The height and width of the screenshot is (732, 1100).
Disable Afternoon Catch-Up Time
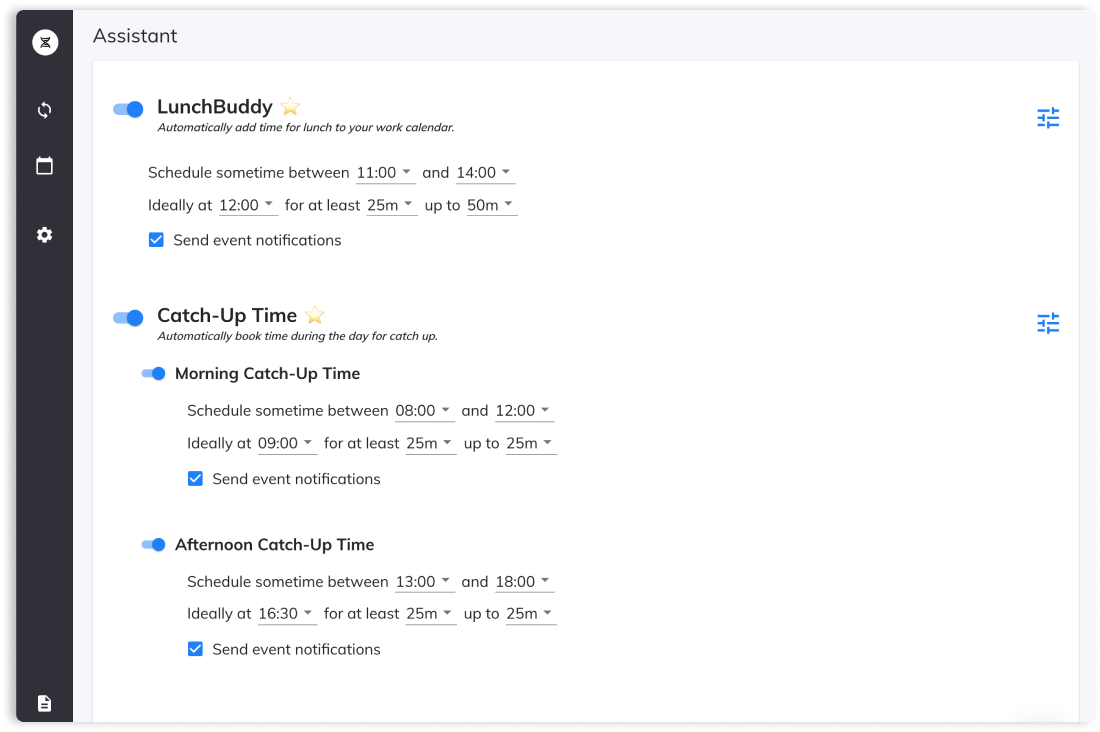155,544
